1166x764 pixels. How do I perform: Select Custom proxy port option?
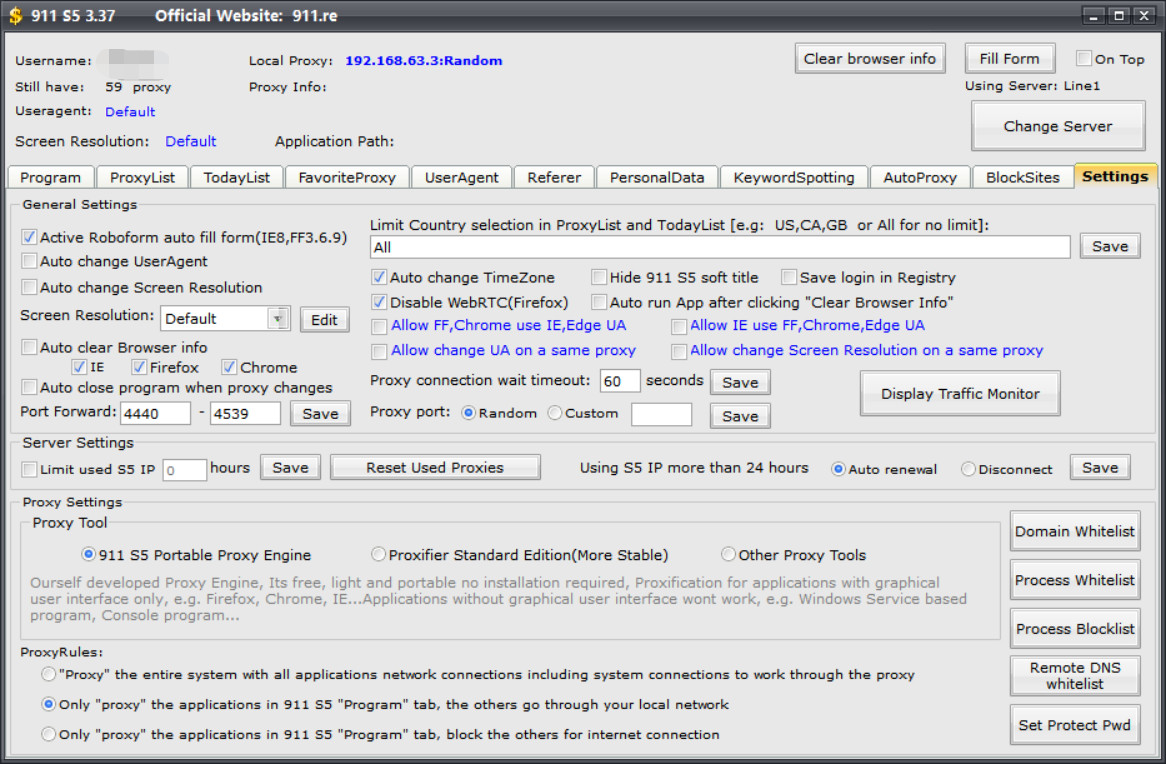pyautogui.click(x=555, y=413)
